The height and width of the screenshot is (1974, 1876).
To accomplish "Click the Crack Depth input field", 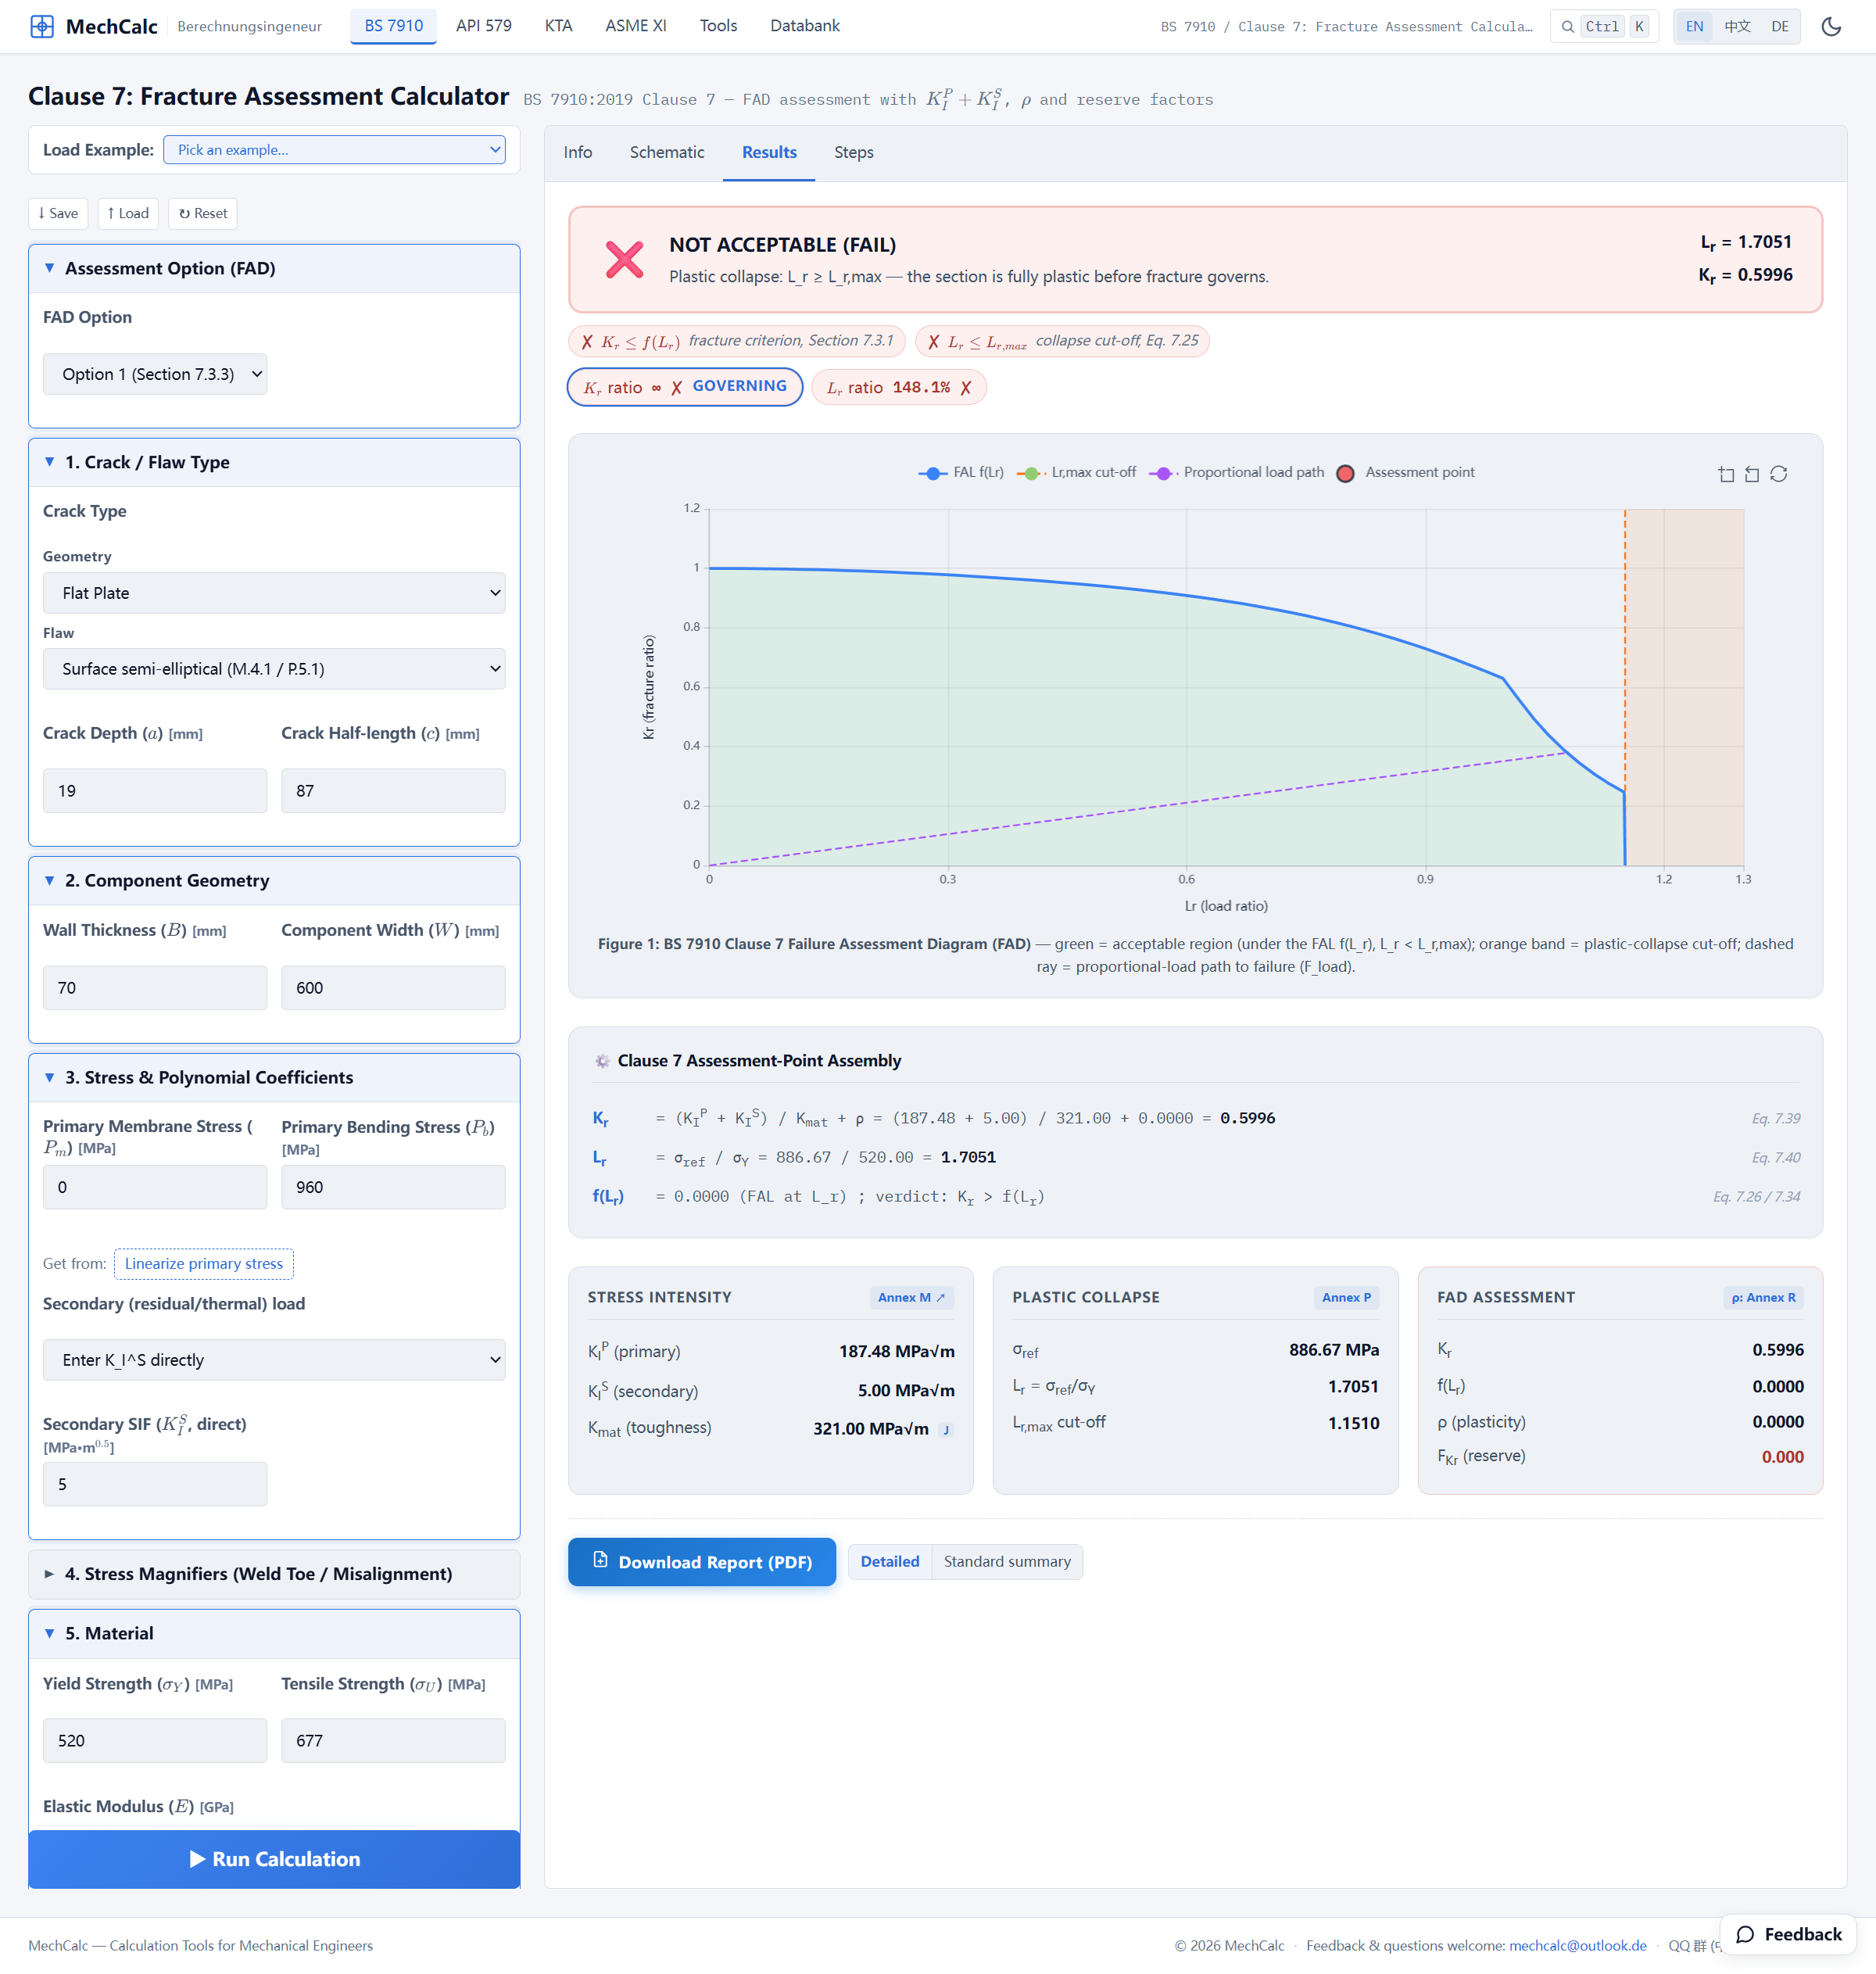I will point(155,791).
